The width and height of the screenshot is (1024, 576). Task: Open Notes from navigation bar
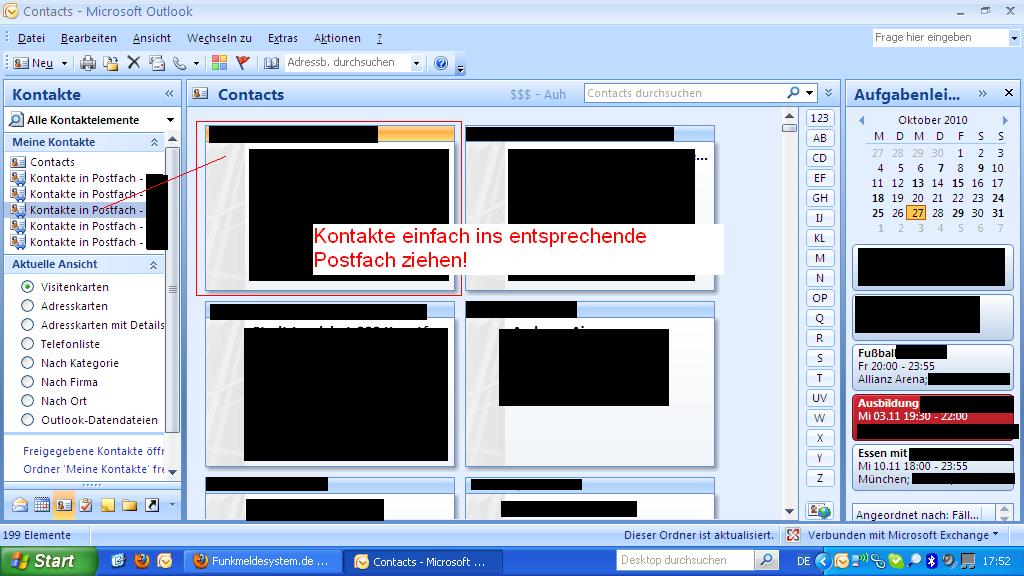[x=108, y=505]
